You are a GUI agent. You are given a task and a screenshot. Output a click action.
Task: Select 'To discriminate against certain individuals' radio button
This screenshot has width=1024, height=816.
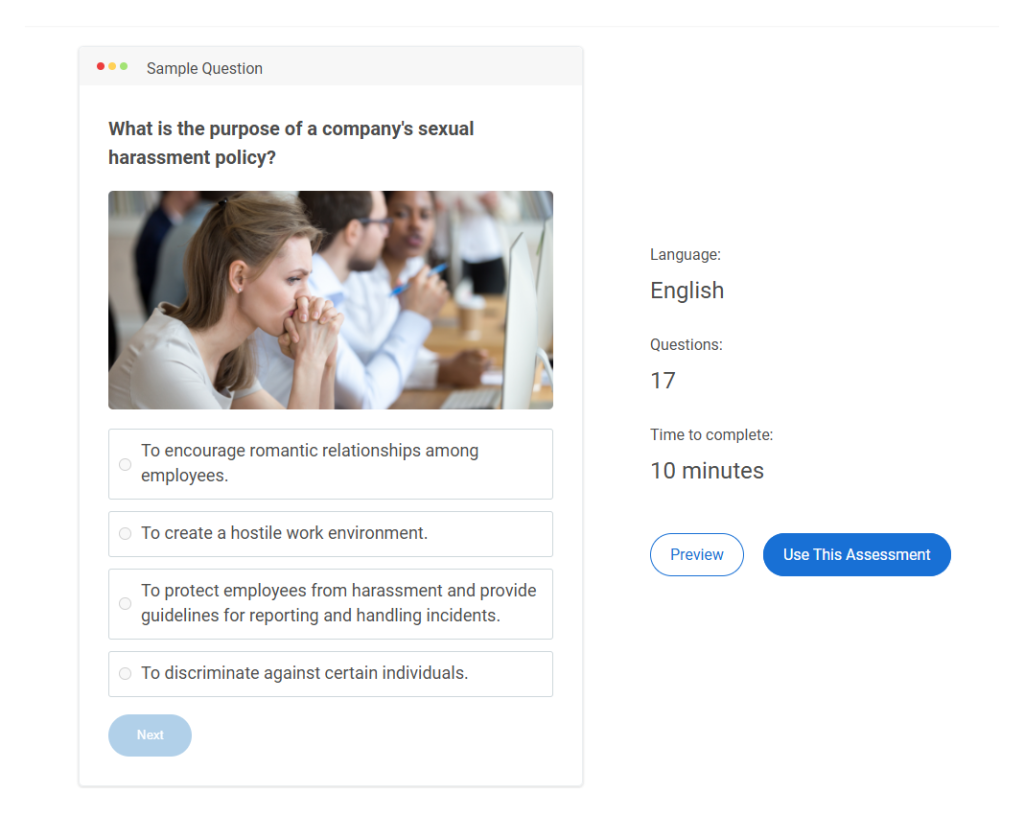125,674
